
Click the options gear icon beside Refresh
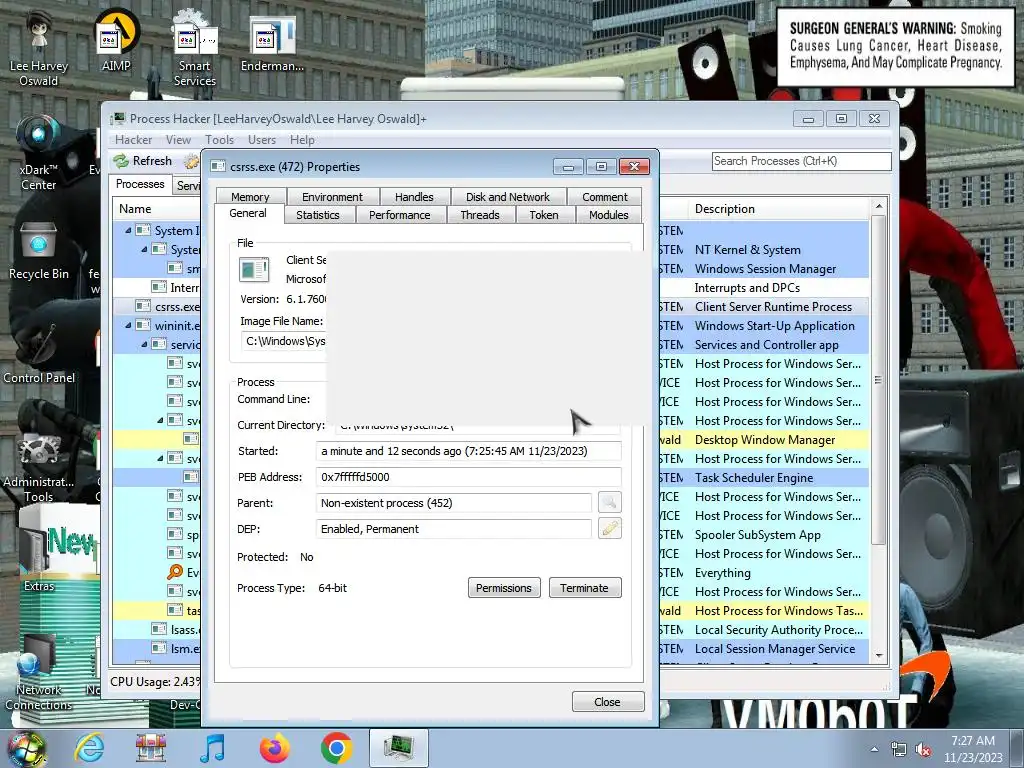[x=191, y=161]
